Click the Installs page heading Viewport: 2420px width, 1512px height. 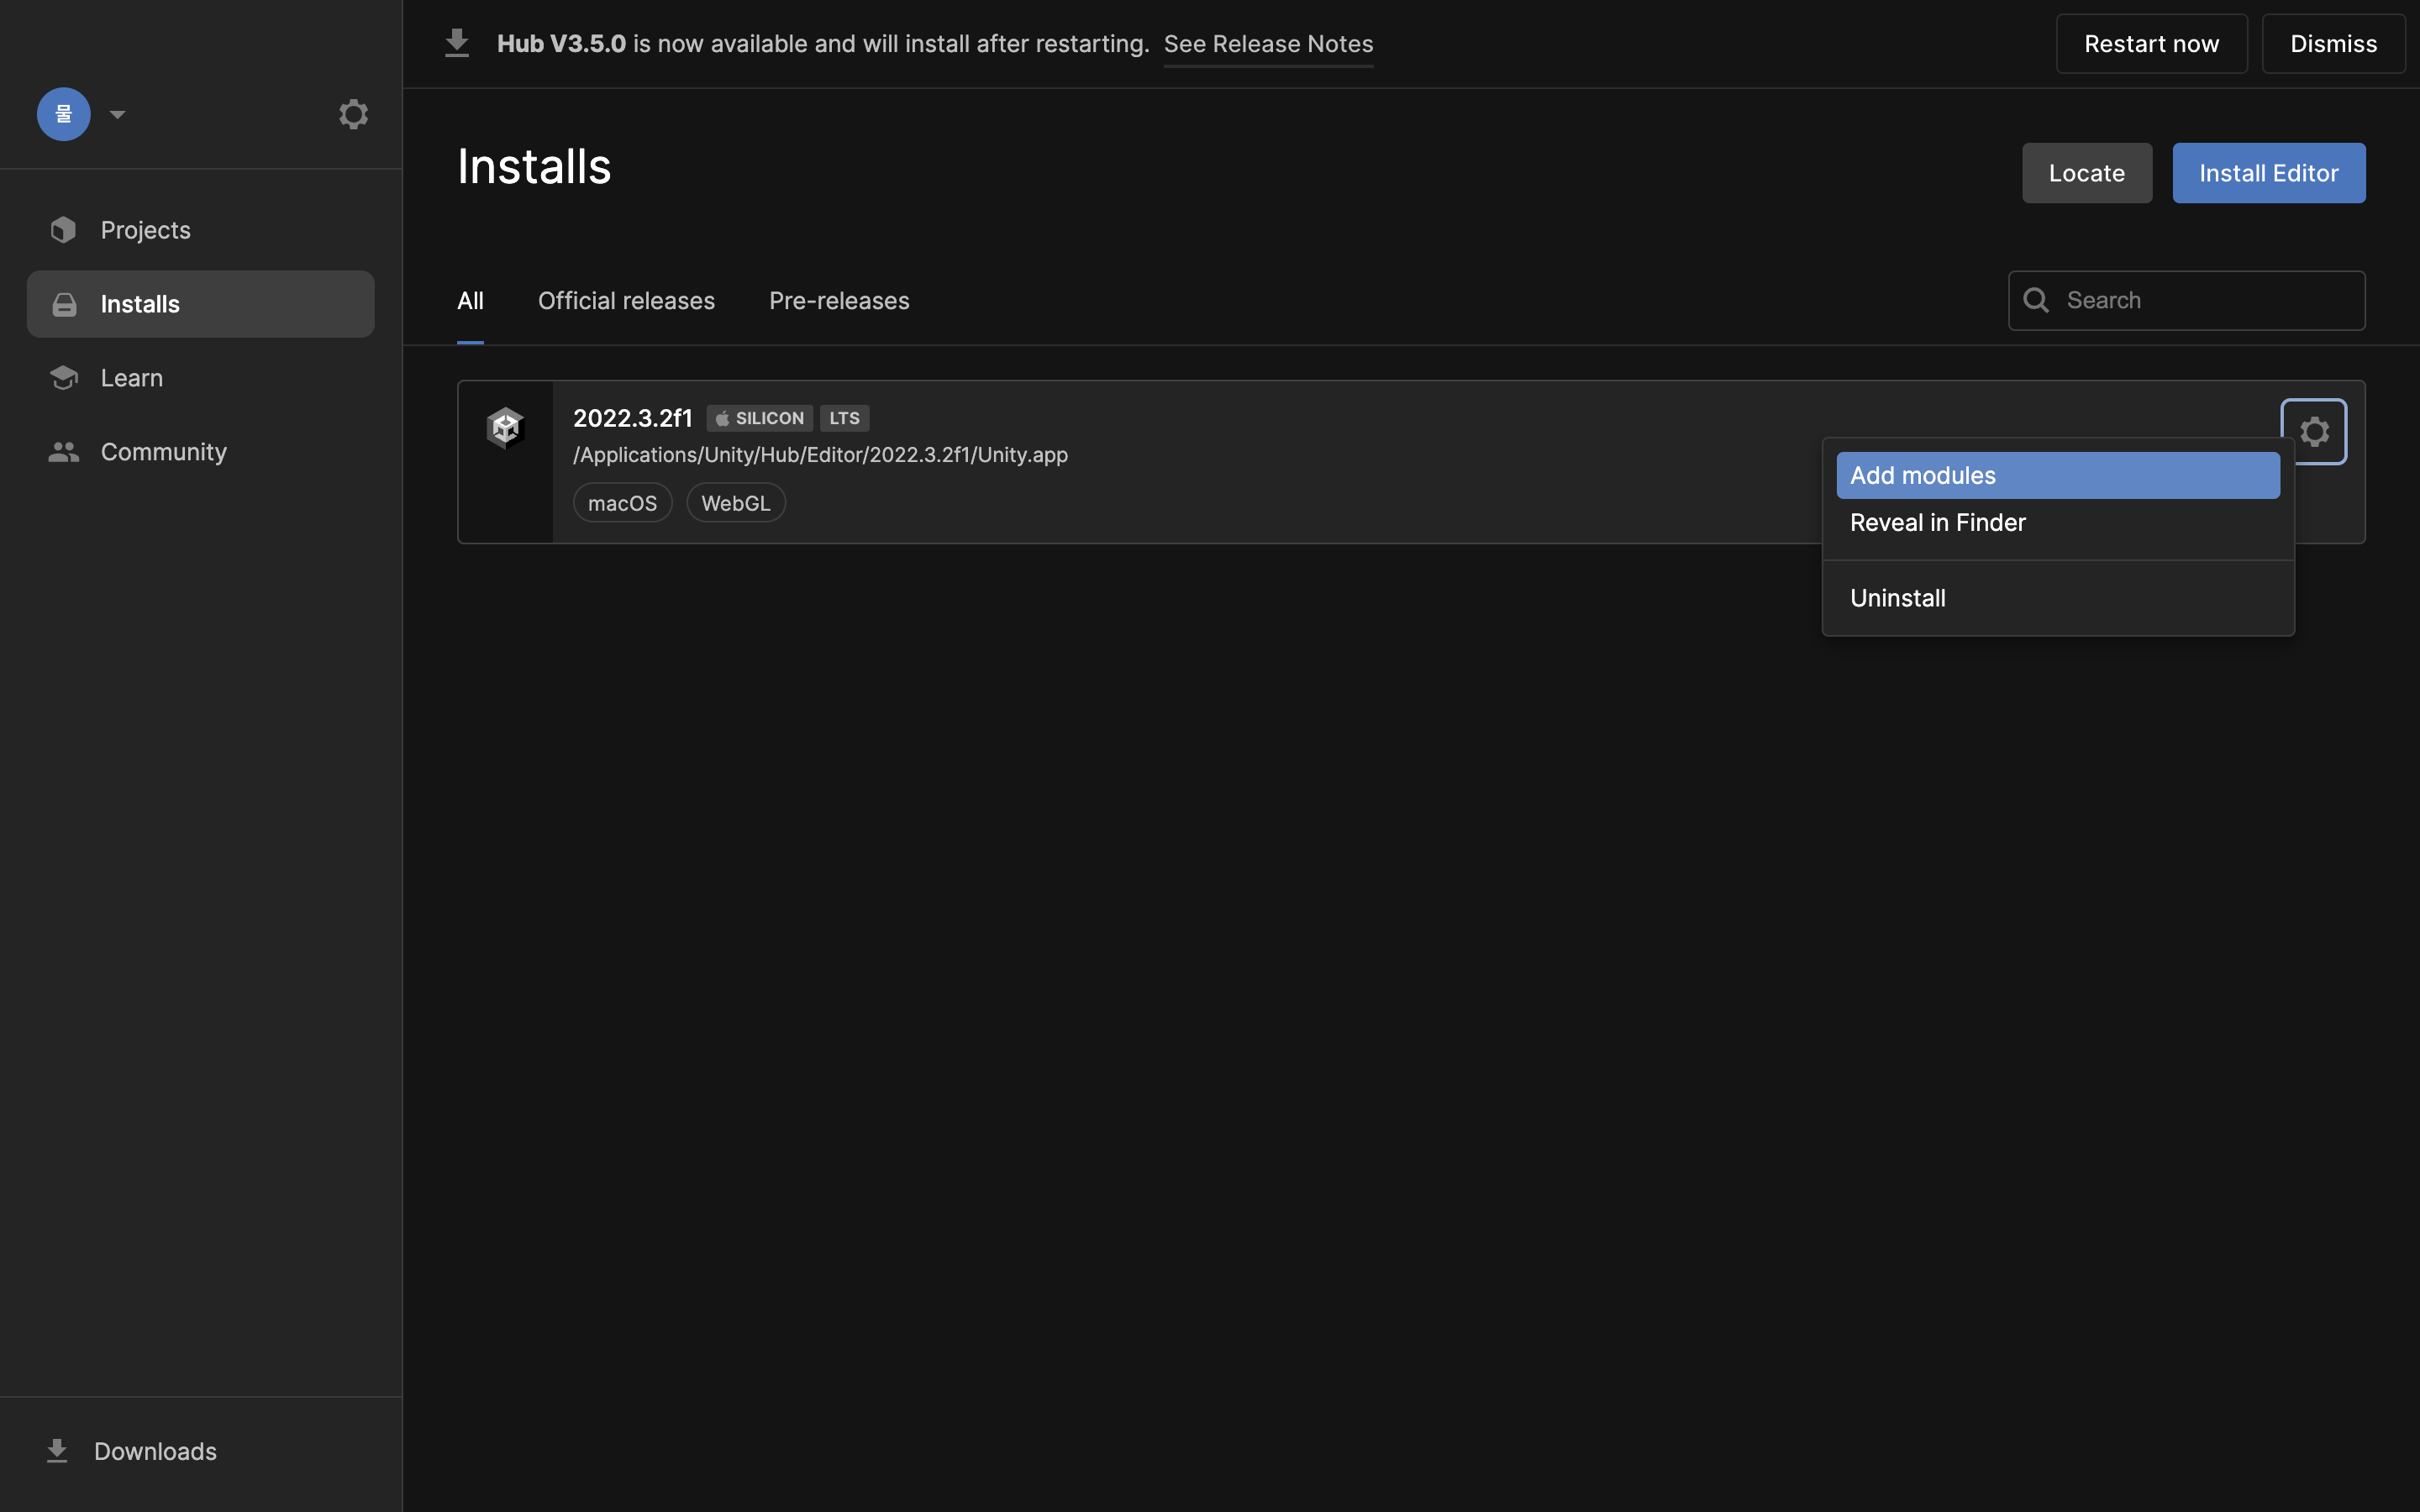(x=534, y=166)
